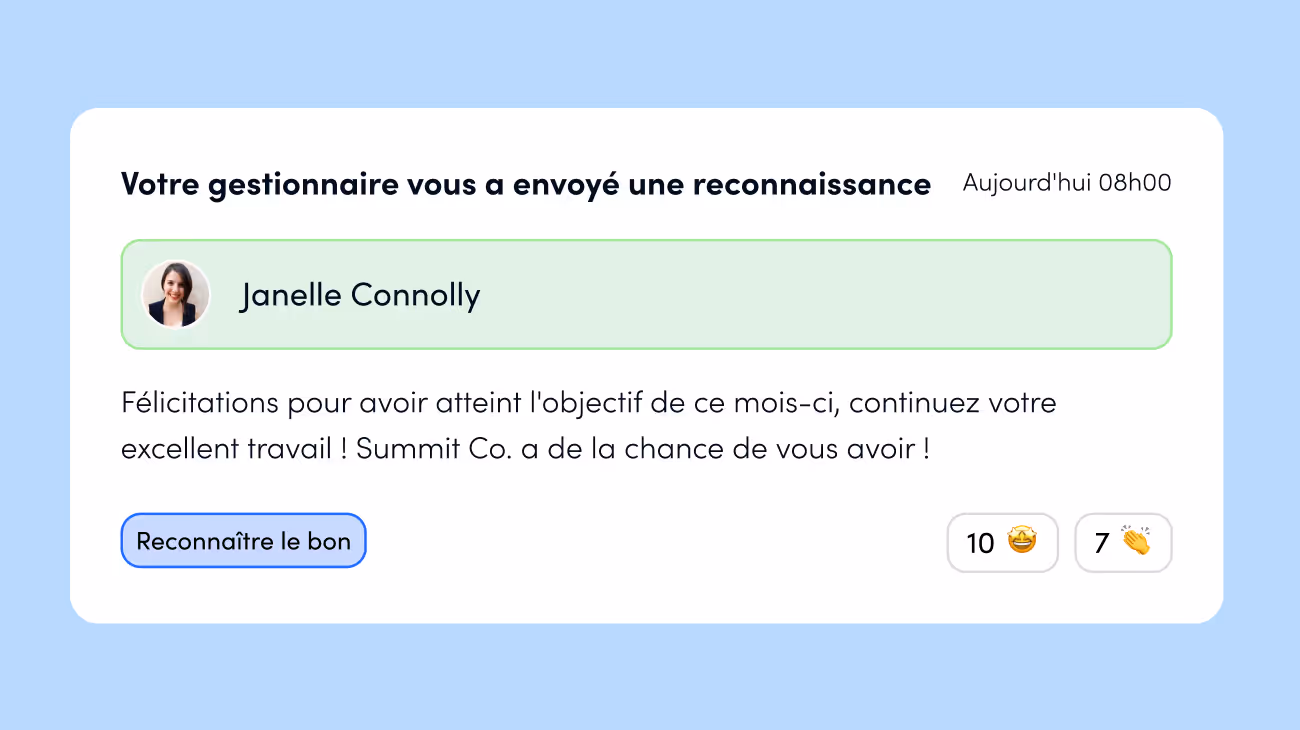Open Janelle Connolly's profile photo
This screenshot has height=730, width=1300.
(176, 294)
